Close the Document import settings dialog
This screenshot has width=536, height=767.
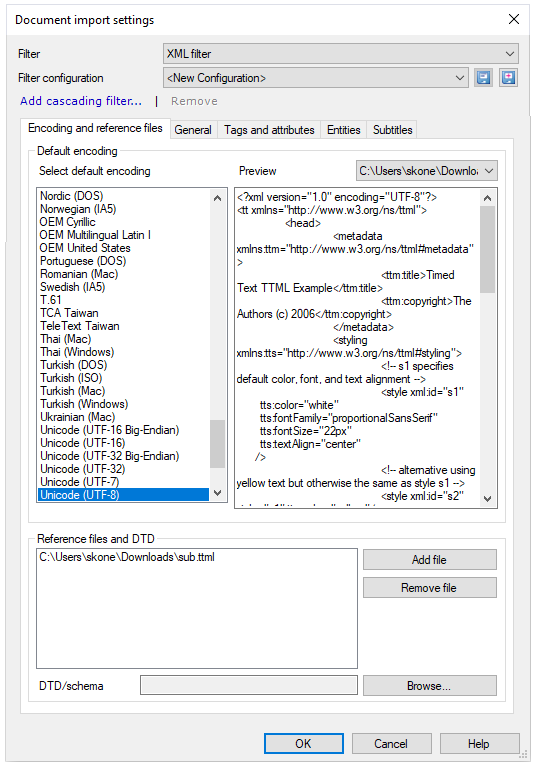tap(514, 19)
